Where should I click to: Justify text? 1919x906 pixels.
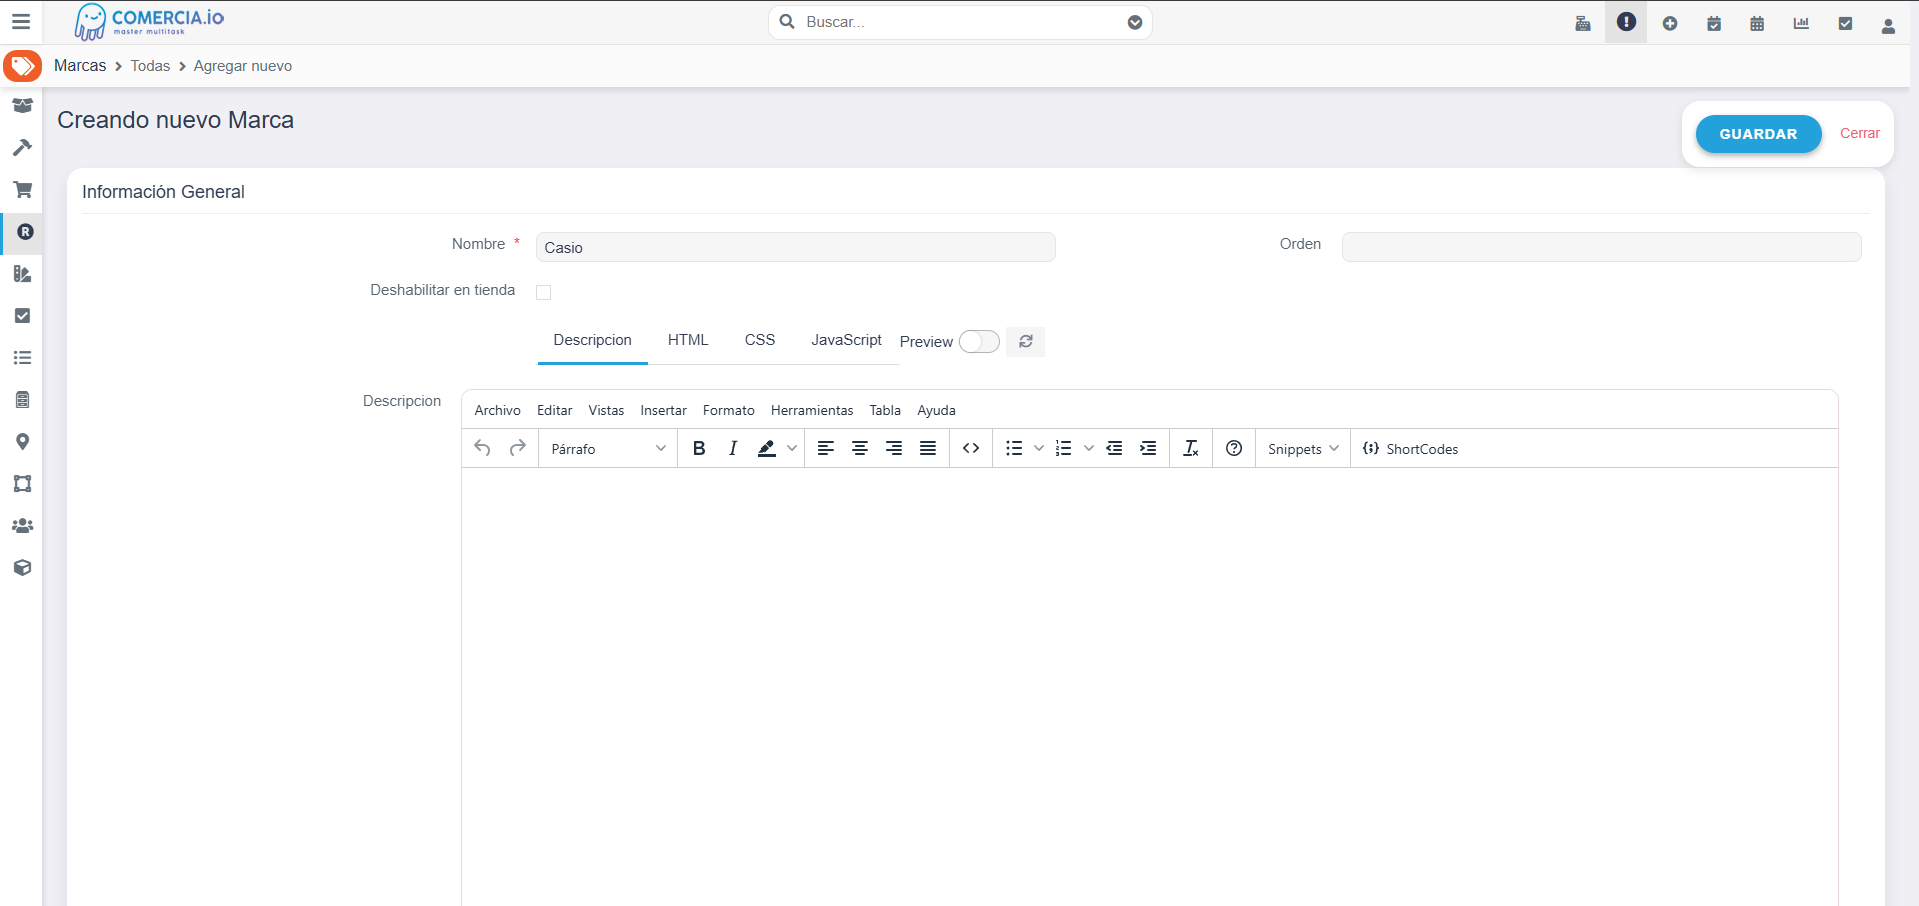click(x=928, y=448)
